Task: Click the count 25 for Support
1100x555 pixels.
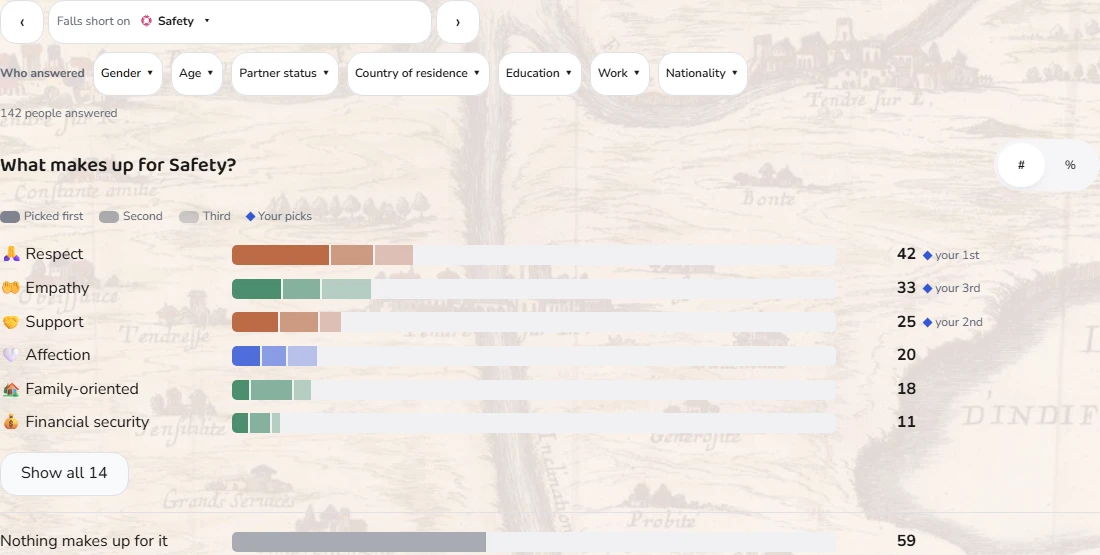Action: point(906,322)
